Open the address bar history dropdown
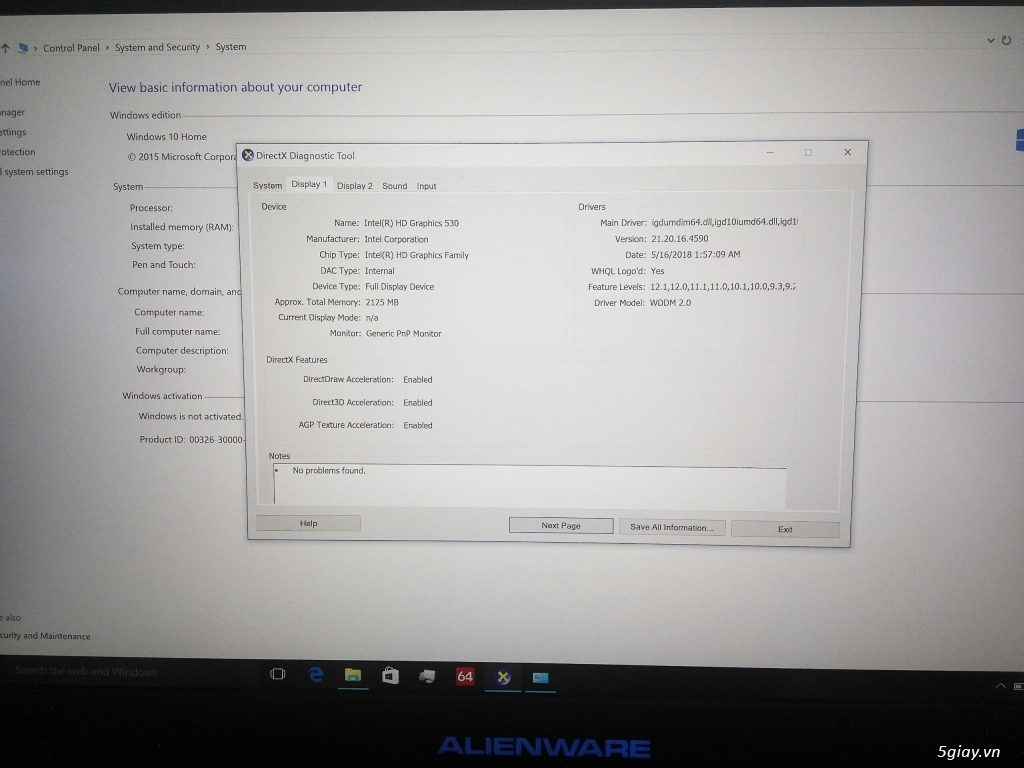 (991, 40)
